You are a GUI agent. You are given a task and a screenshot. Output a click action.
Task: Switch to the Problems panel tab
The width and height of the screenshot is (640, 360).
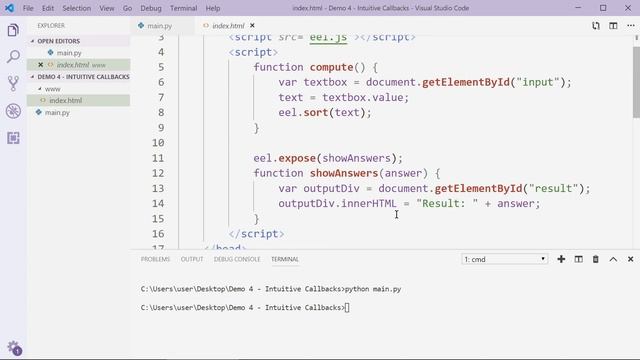click(x=155, y=259)
